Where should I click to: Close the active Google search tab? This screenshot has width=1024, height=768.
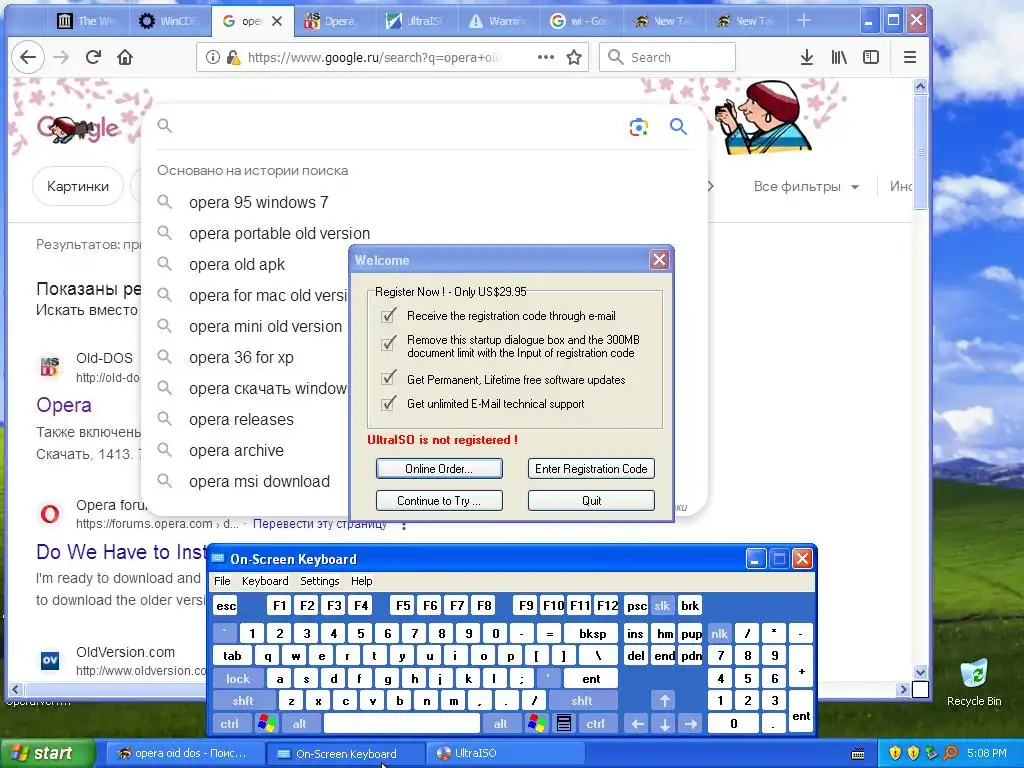[277, 21]
